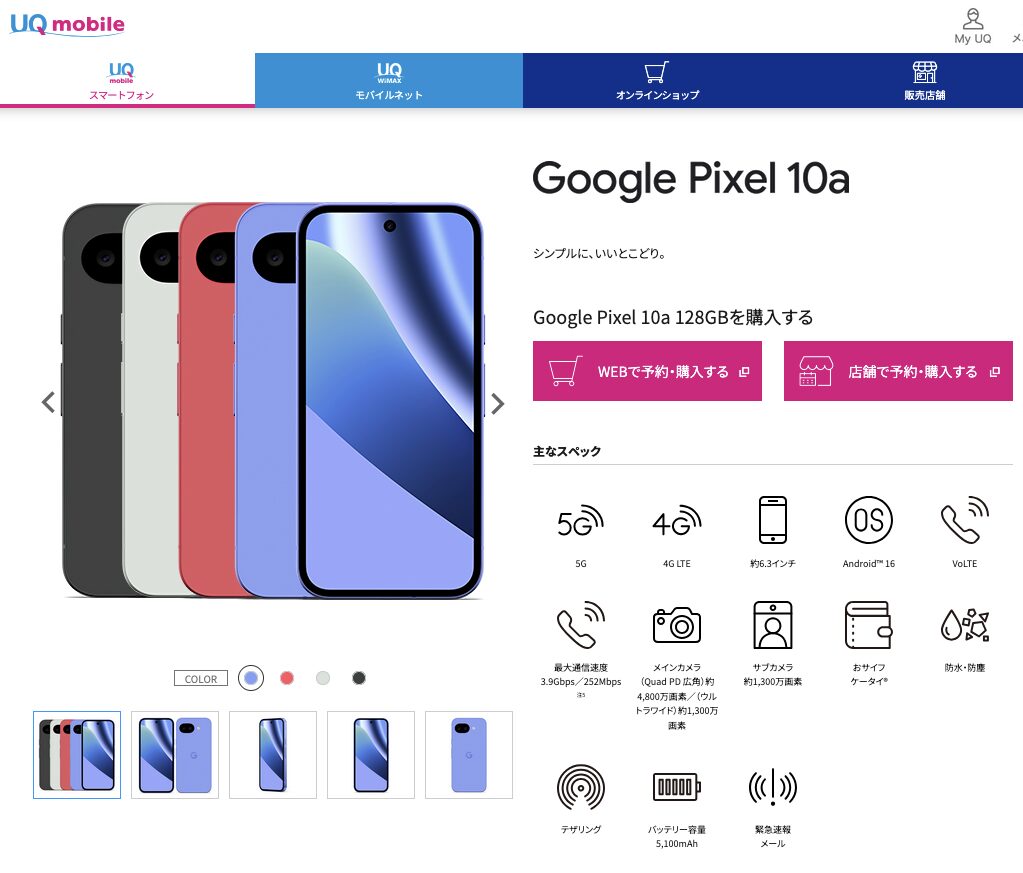Open the オンラインショップ tab
Image resolution: width=1023 pixels, height=873 pixels.
coord(656,80)
